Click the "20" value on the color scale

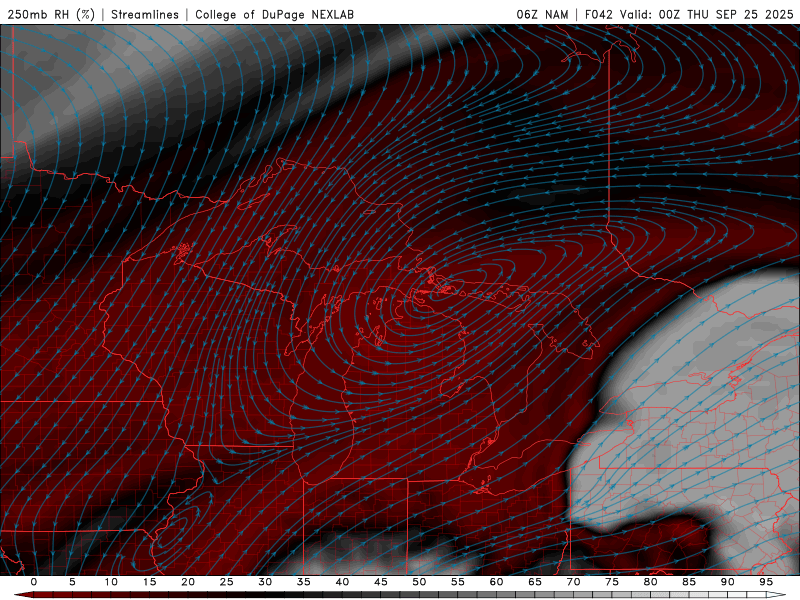coord(188,582)
